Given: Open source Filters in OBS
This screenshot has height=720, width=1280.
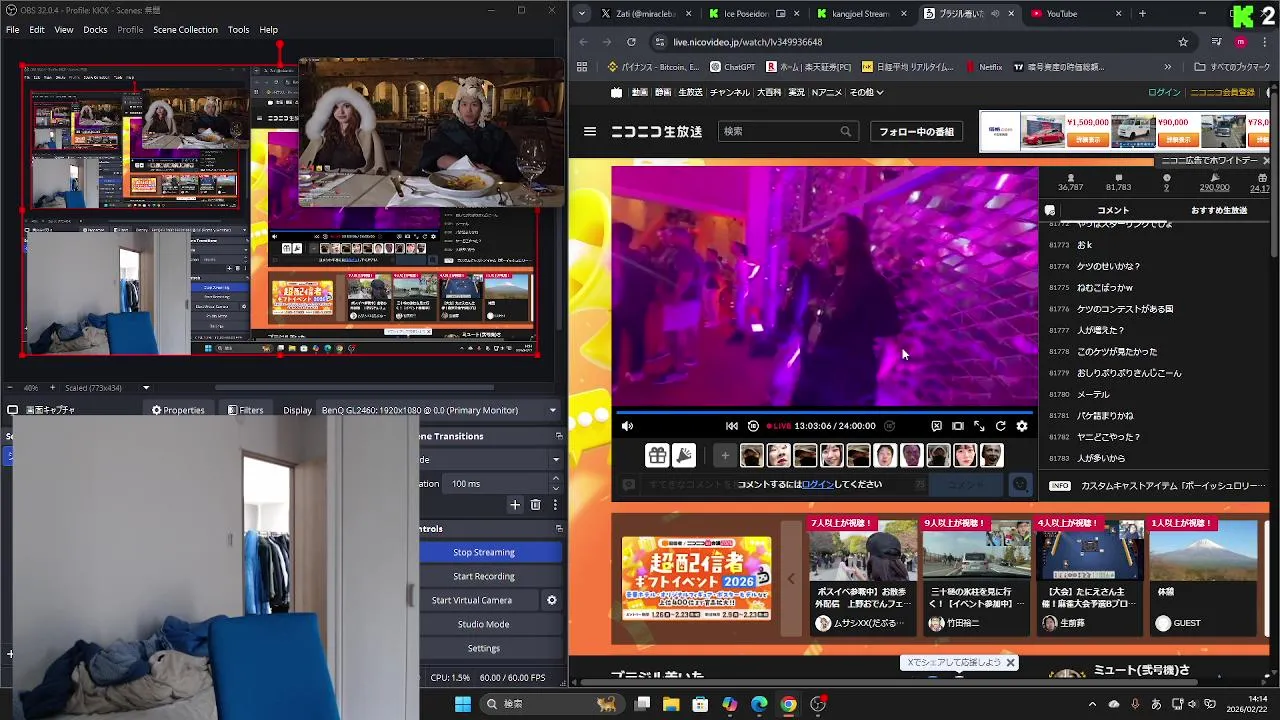Looking at the screenshot, I should tap(245, 410).
